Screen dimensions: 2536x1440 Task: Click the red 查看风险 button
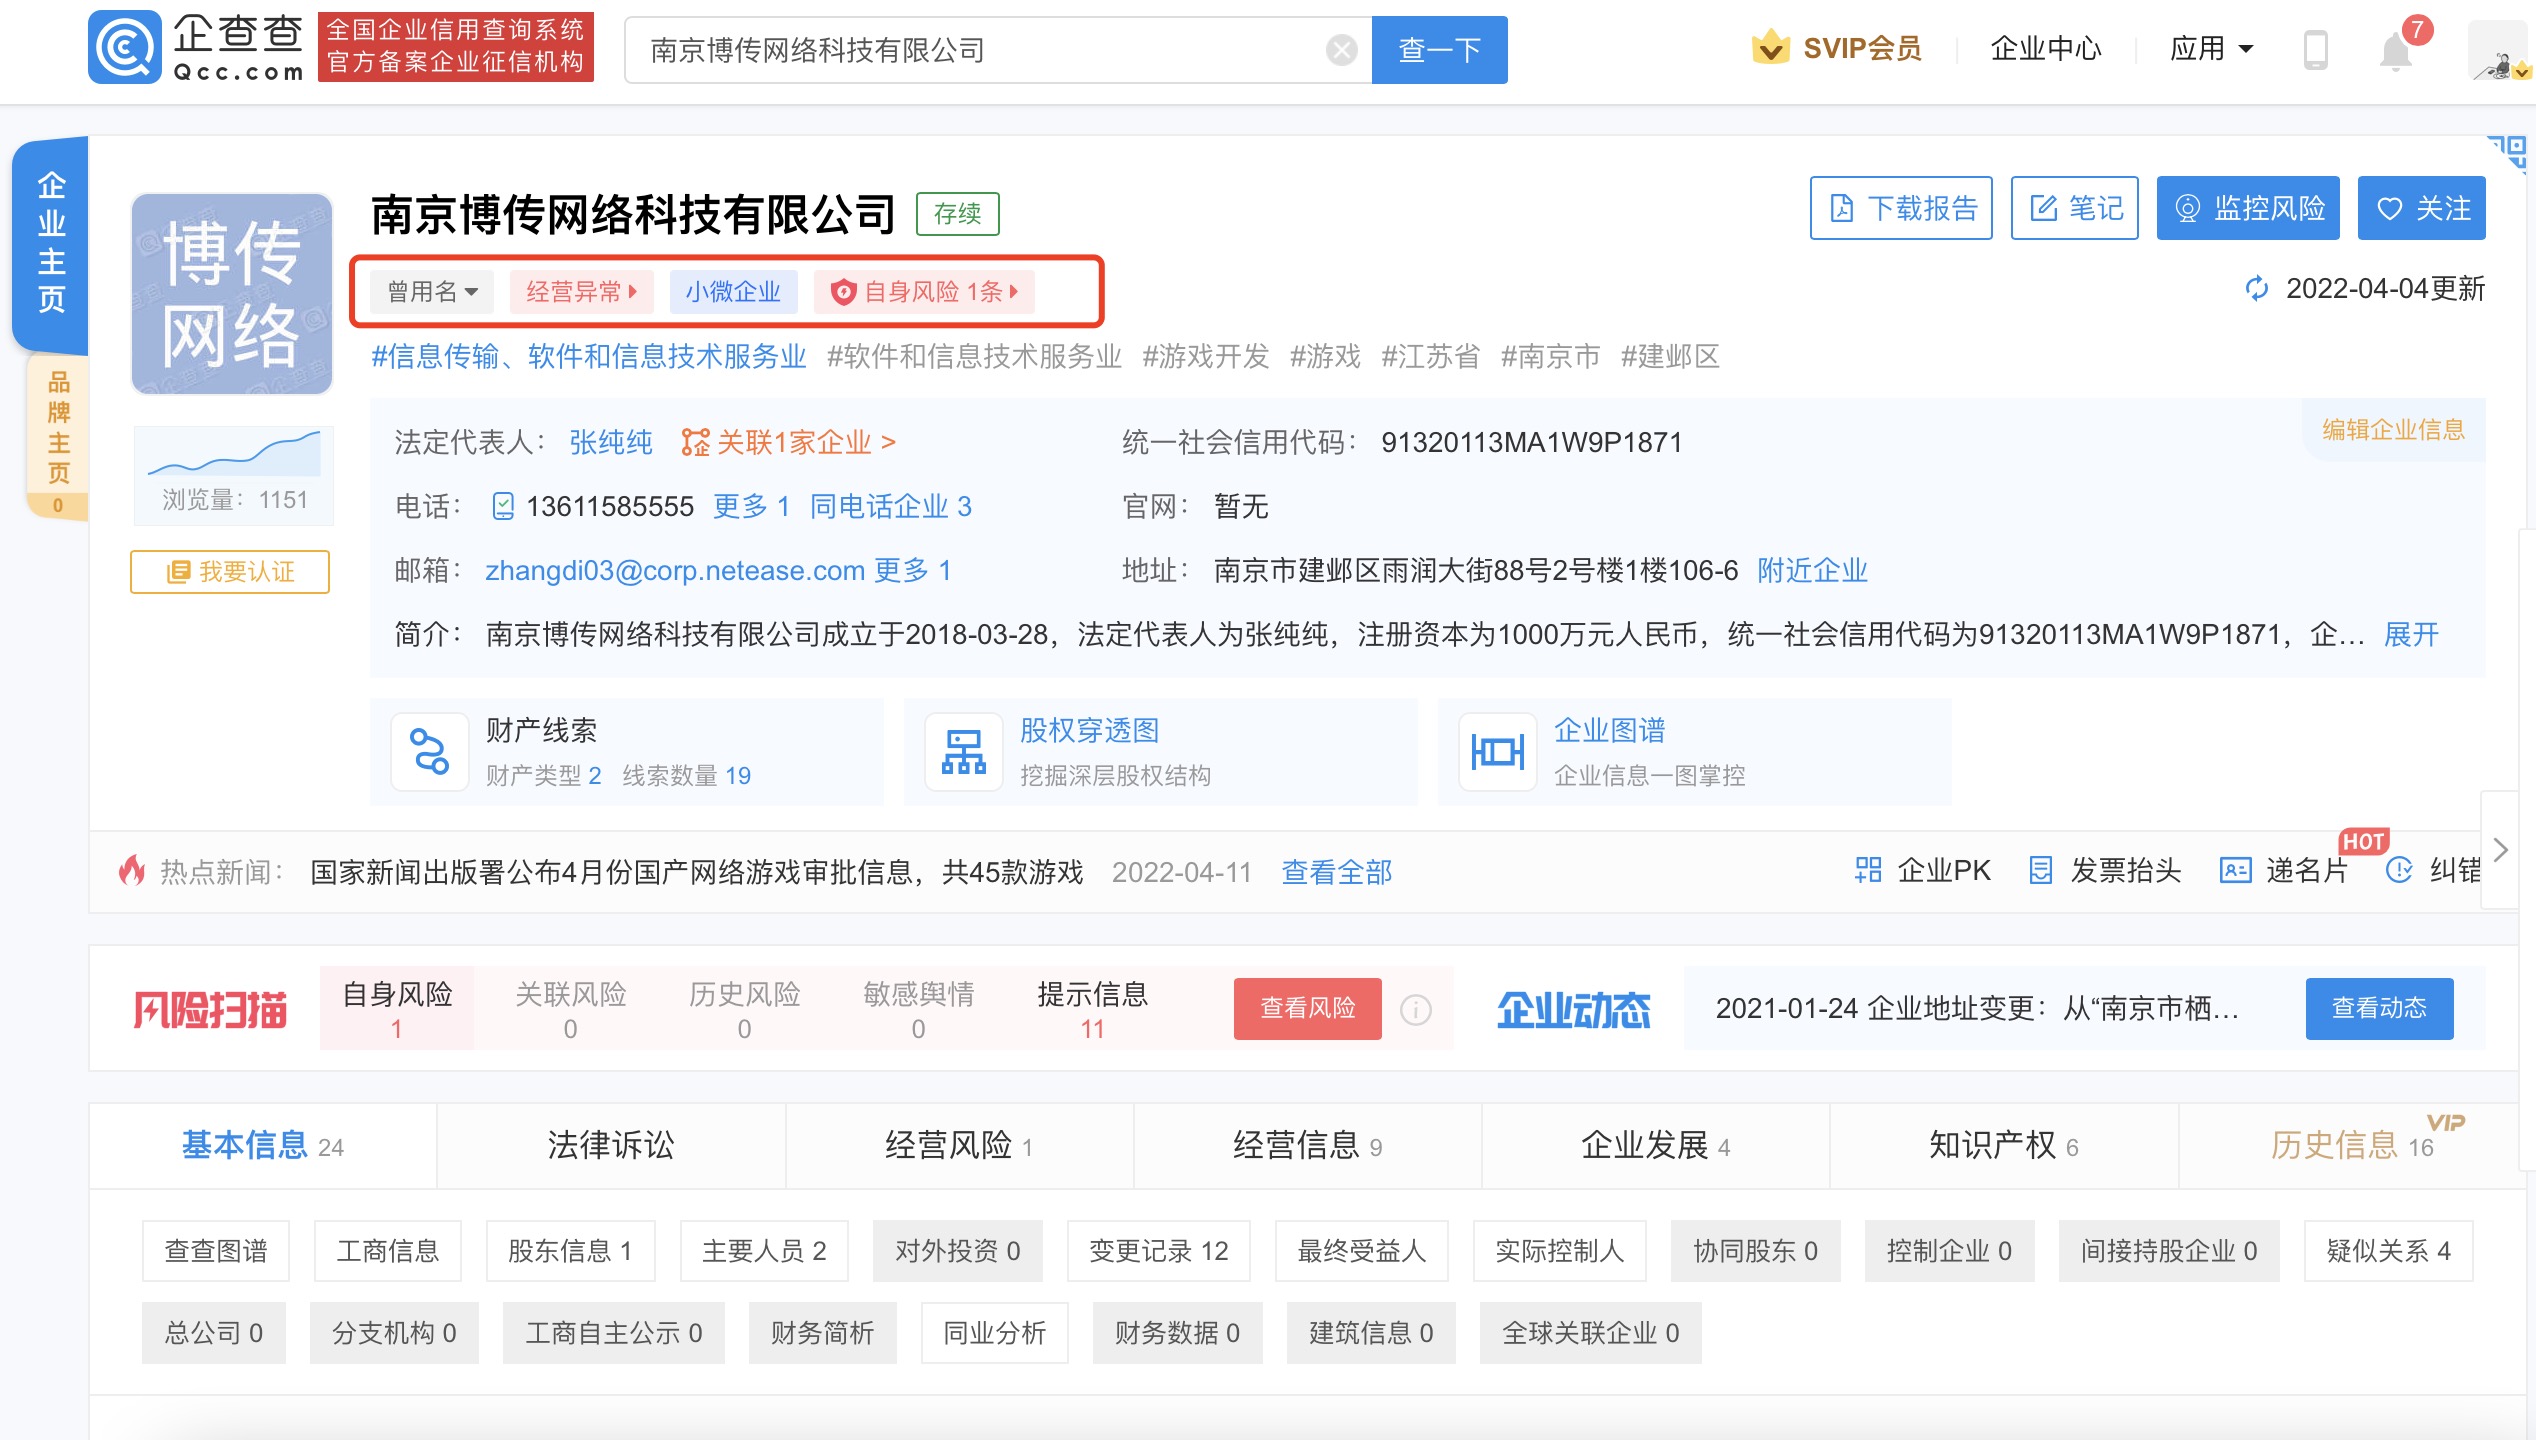[1308, 1008]
